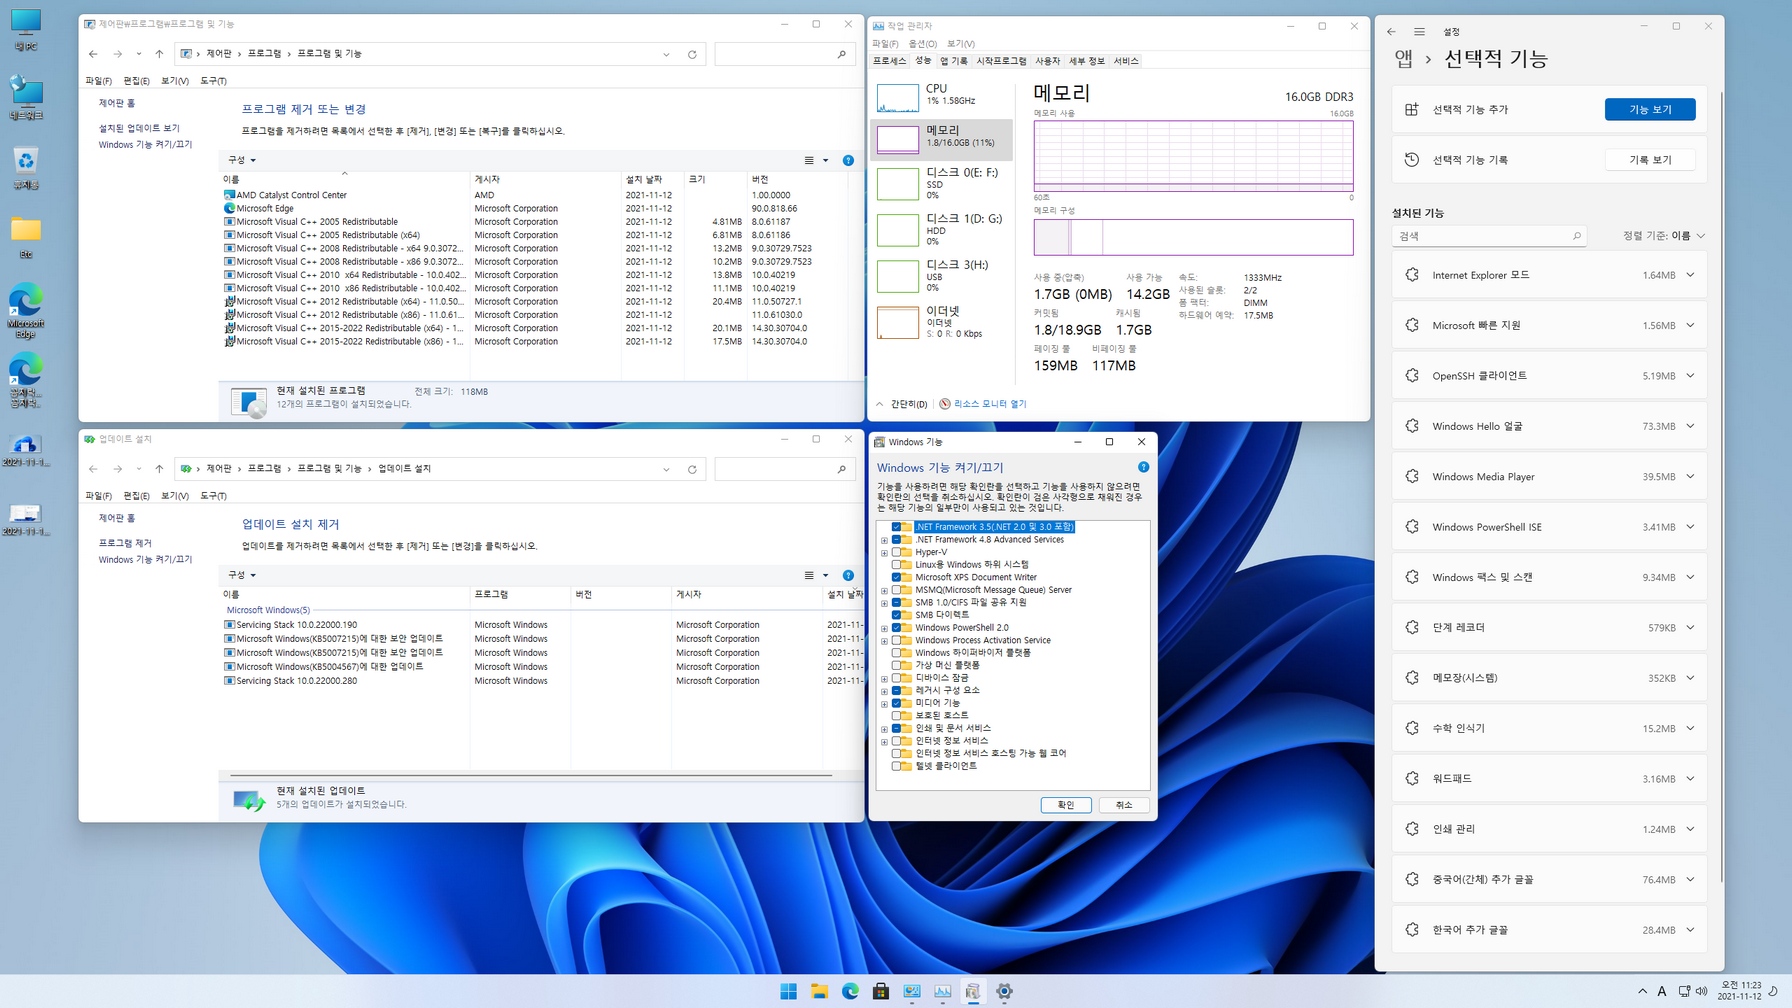Click the View history button in Settings

tap(1650, 160)
